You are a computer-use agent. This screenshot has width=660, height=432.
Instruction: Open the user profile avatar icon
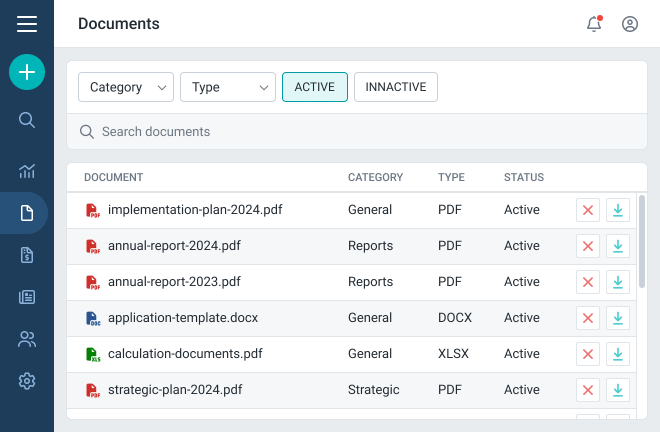(x=630, y=24)
